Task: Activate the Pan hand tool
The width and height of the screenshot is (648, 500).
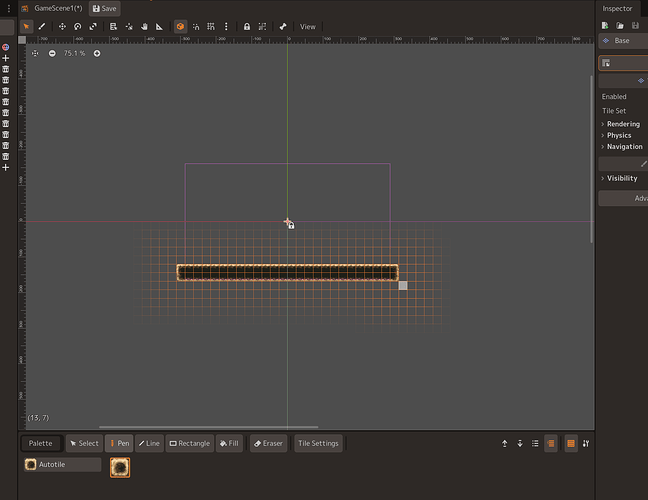Action: pyautogui.click(x=144, y=27)
